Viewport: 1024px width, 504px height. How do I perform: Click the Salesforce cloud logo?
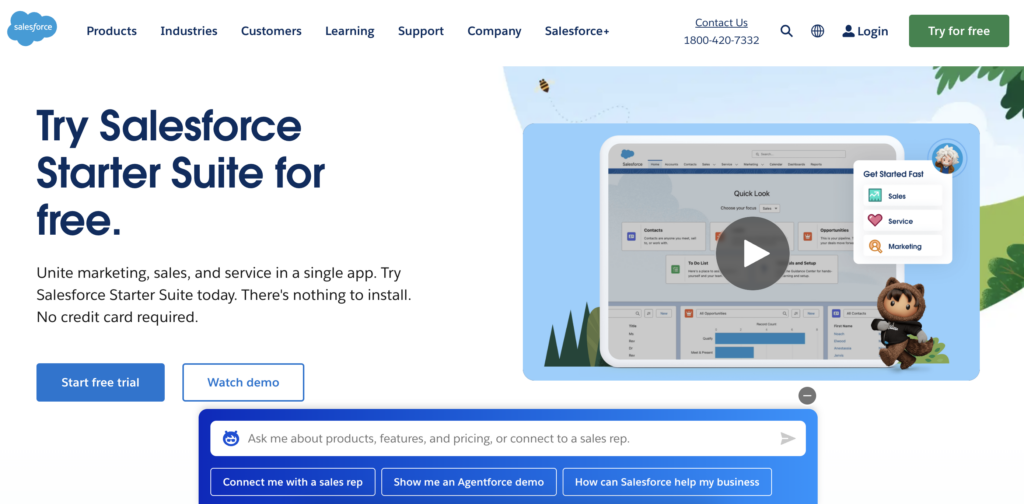coord(32,29)
